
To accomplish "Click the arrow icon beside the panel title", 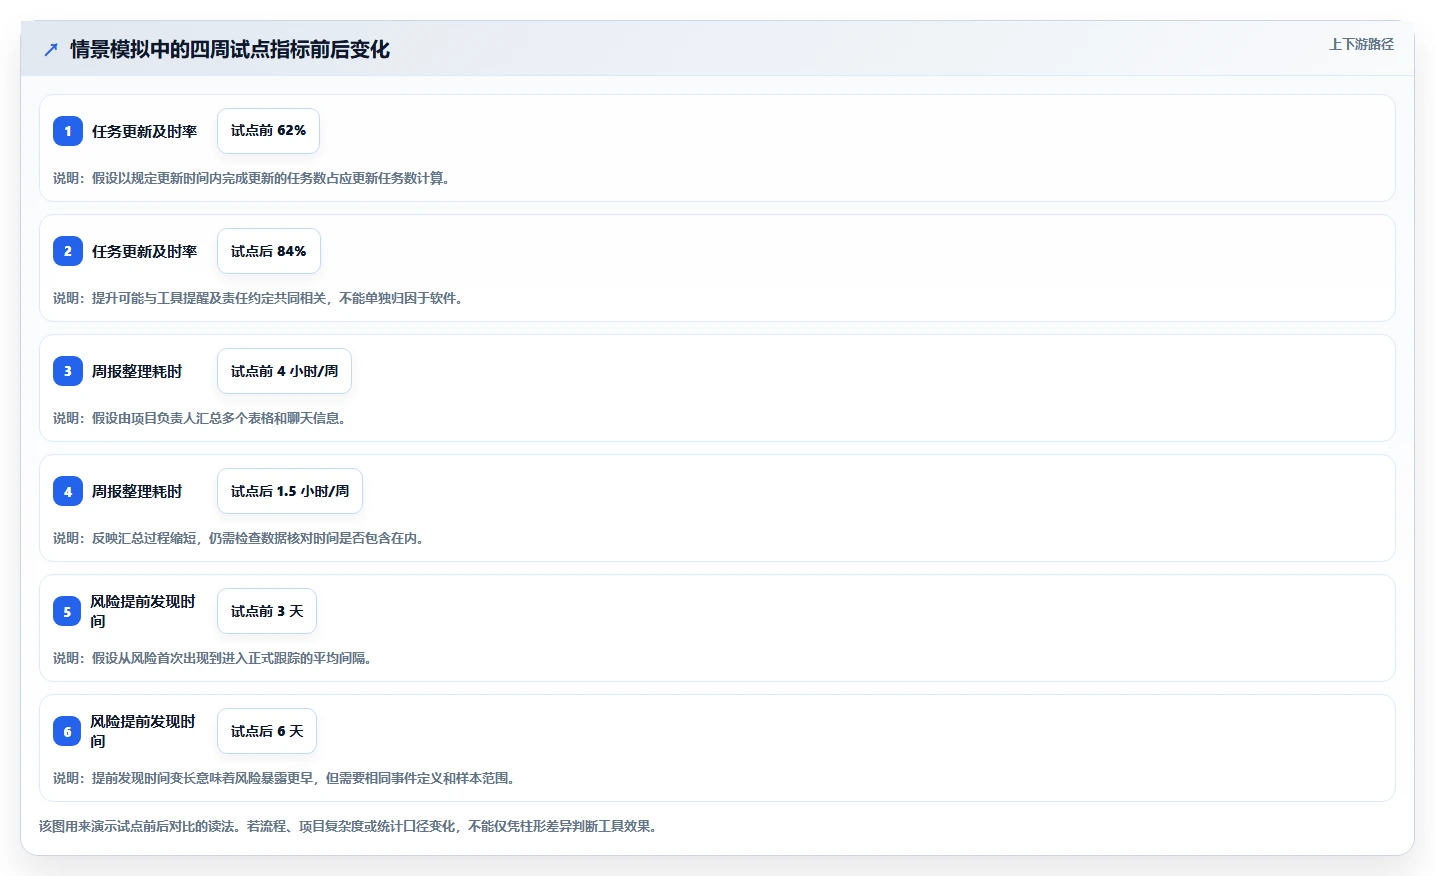I will [51, 49].
